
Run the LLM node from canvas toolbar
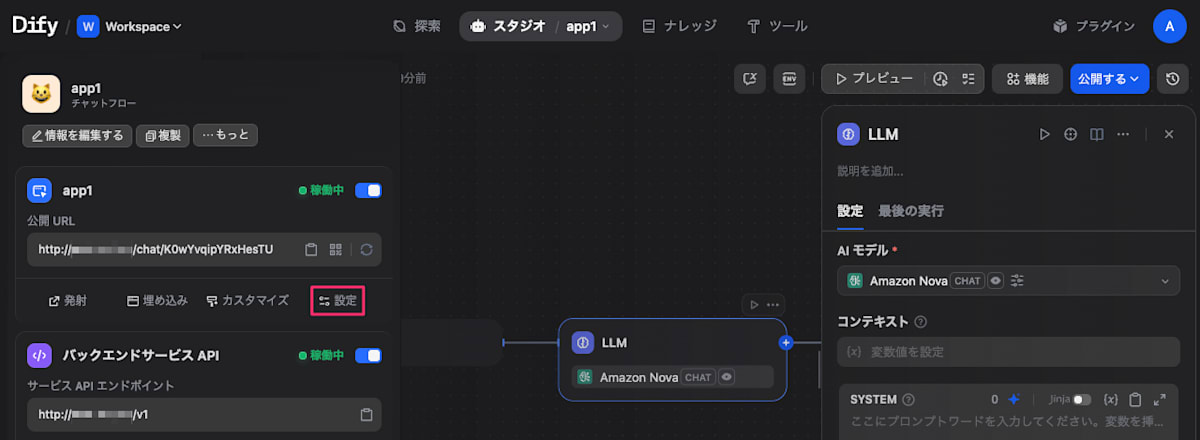pos(755,304)
